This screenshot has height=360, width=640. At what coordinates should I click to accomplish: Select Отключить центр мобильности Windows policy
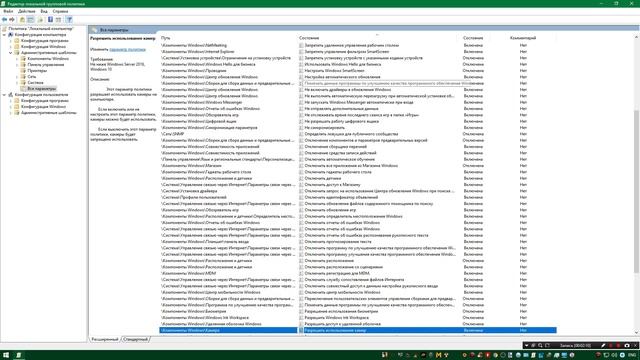pos(342,292)
